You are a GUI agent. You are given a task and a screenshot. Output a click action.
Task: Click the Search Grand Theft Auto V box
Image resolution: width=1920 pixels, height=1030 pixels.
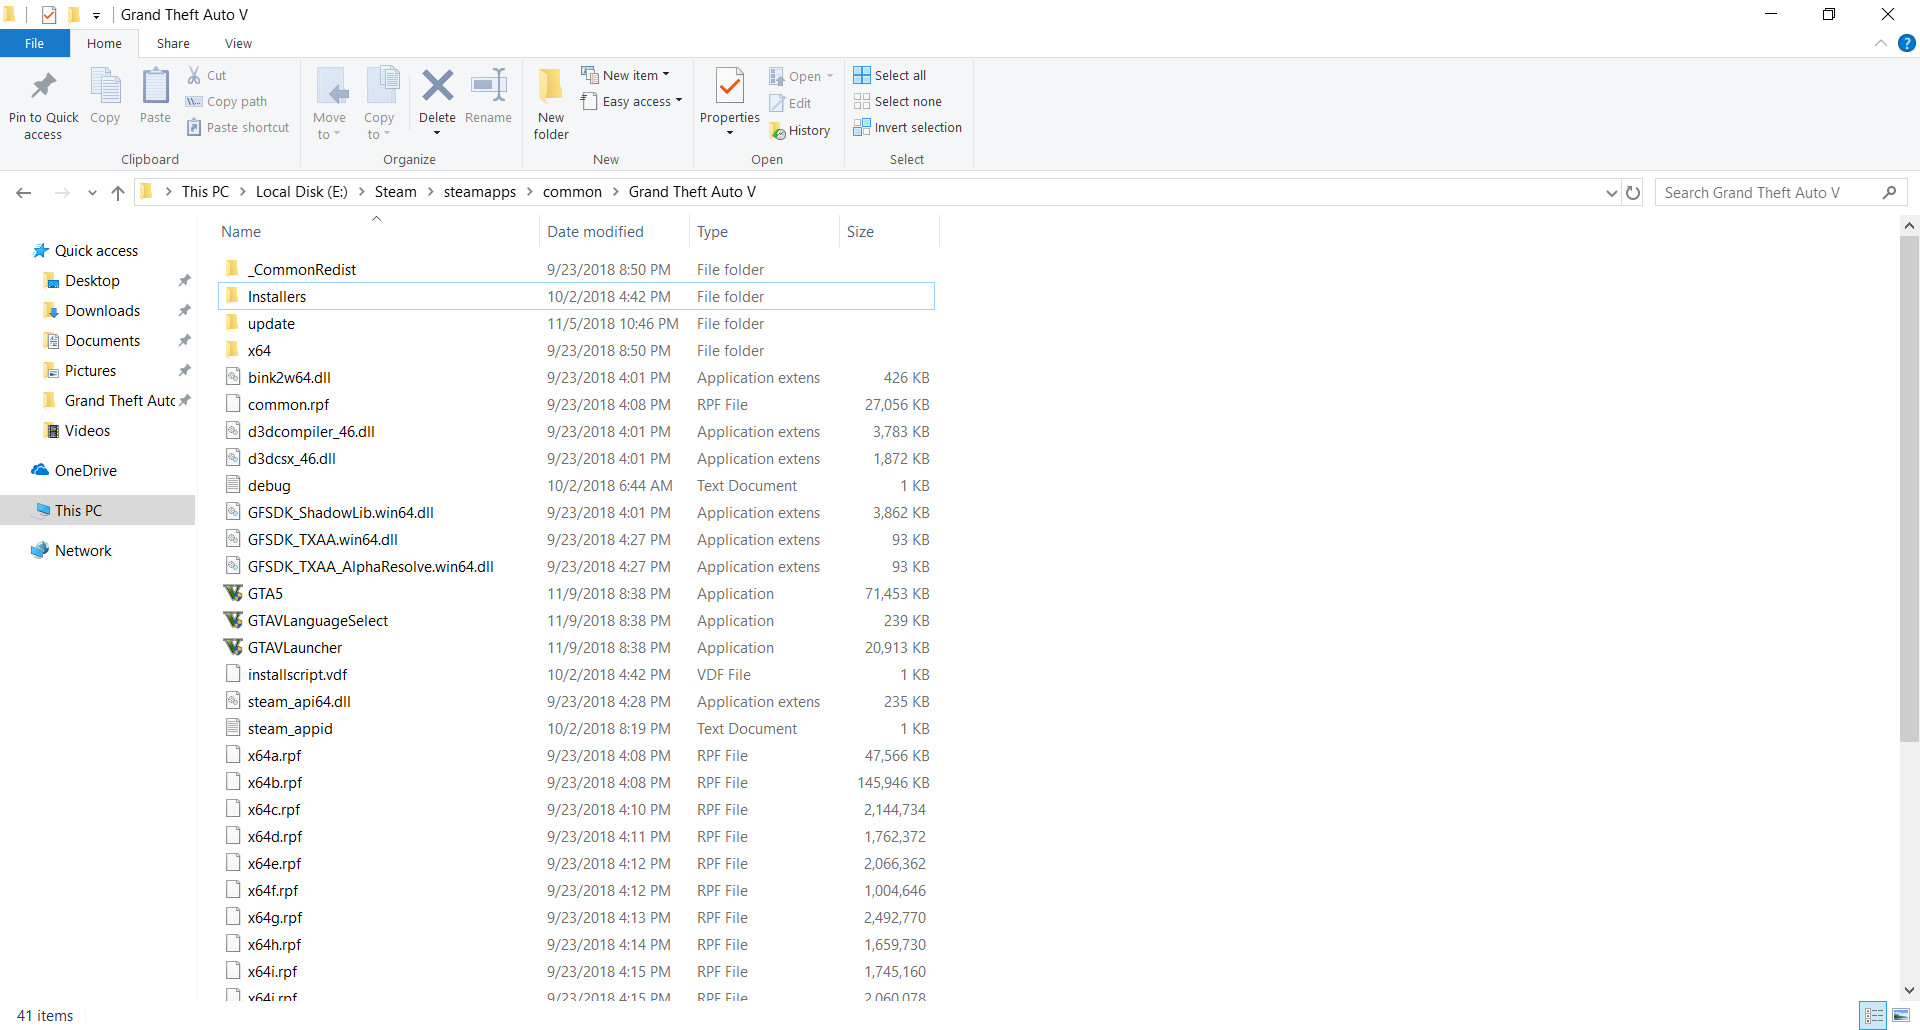tap(1766, 193)
